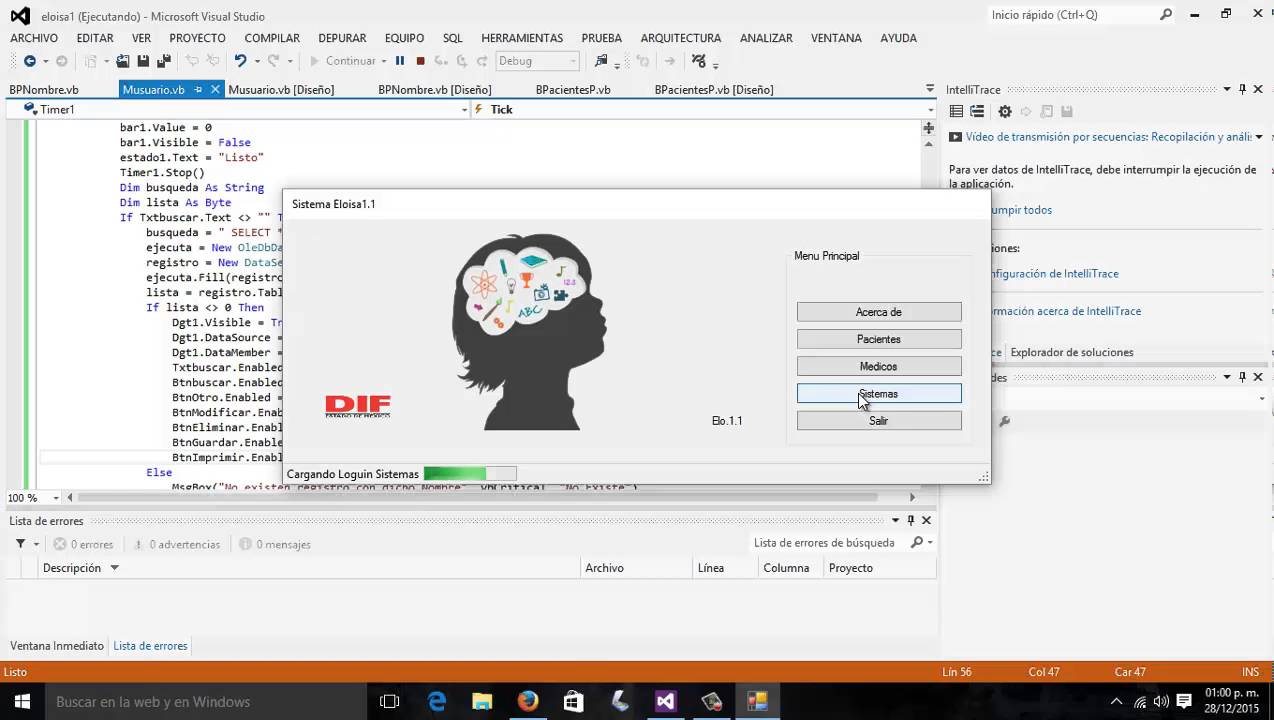Click the child head silhouette image
This screenshot has width=1274, height=720.
click(529, 332)
